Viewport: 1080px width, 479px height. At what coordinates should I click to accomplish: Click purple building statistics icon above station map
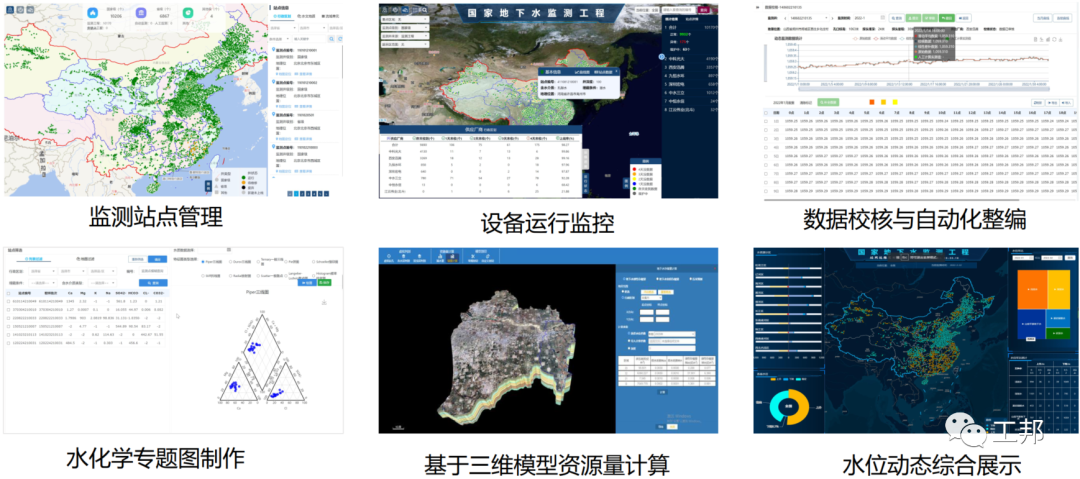coord(141,13)
